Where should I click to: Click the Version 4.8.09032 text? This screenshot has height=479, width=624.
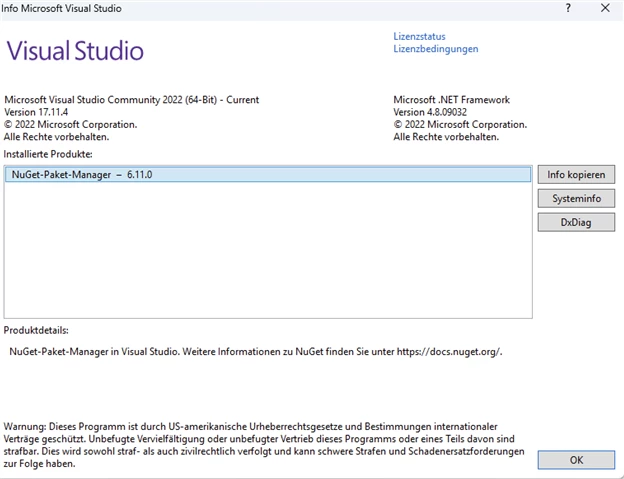coord(430,112)
